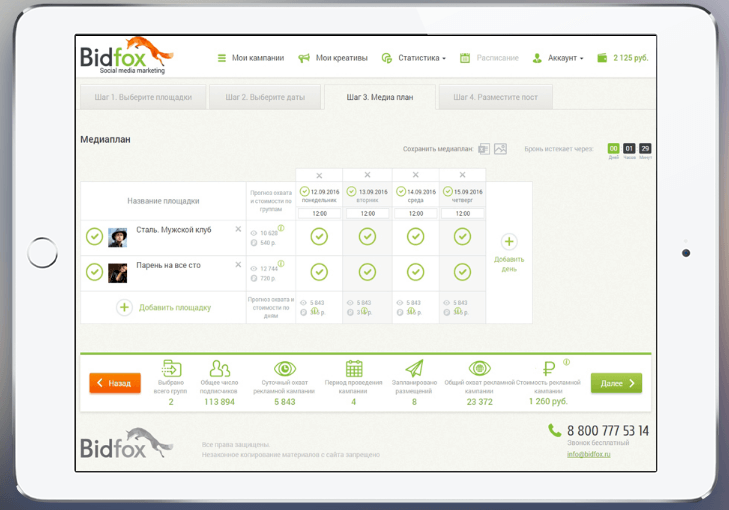Click the Bidfox fox logo in header
The width and height of the screenshot is (729, 510).
[x=126, y=56]
